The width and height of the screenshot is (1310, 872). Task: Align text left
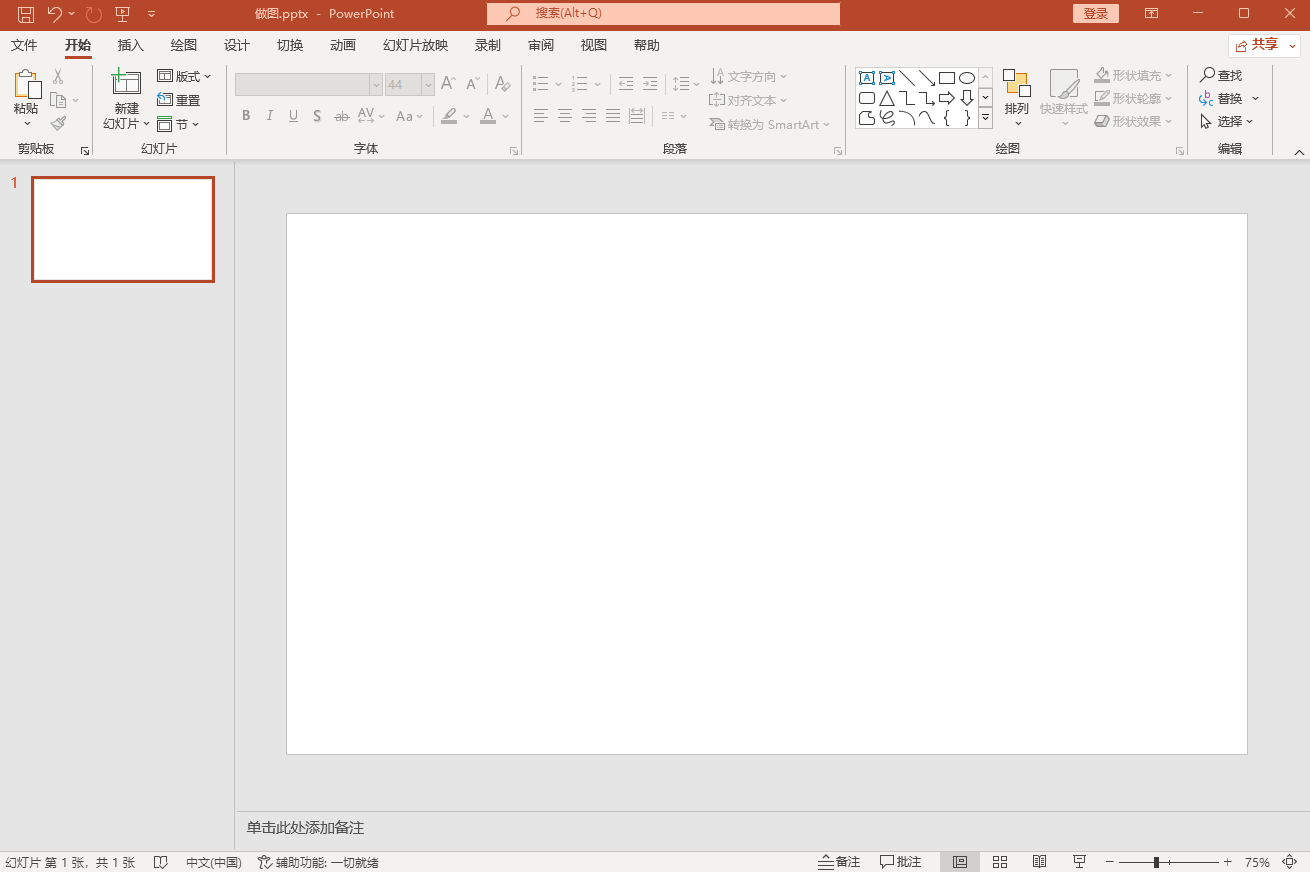point(541,116)
